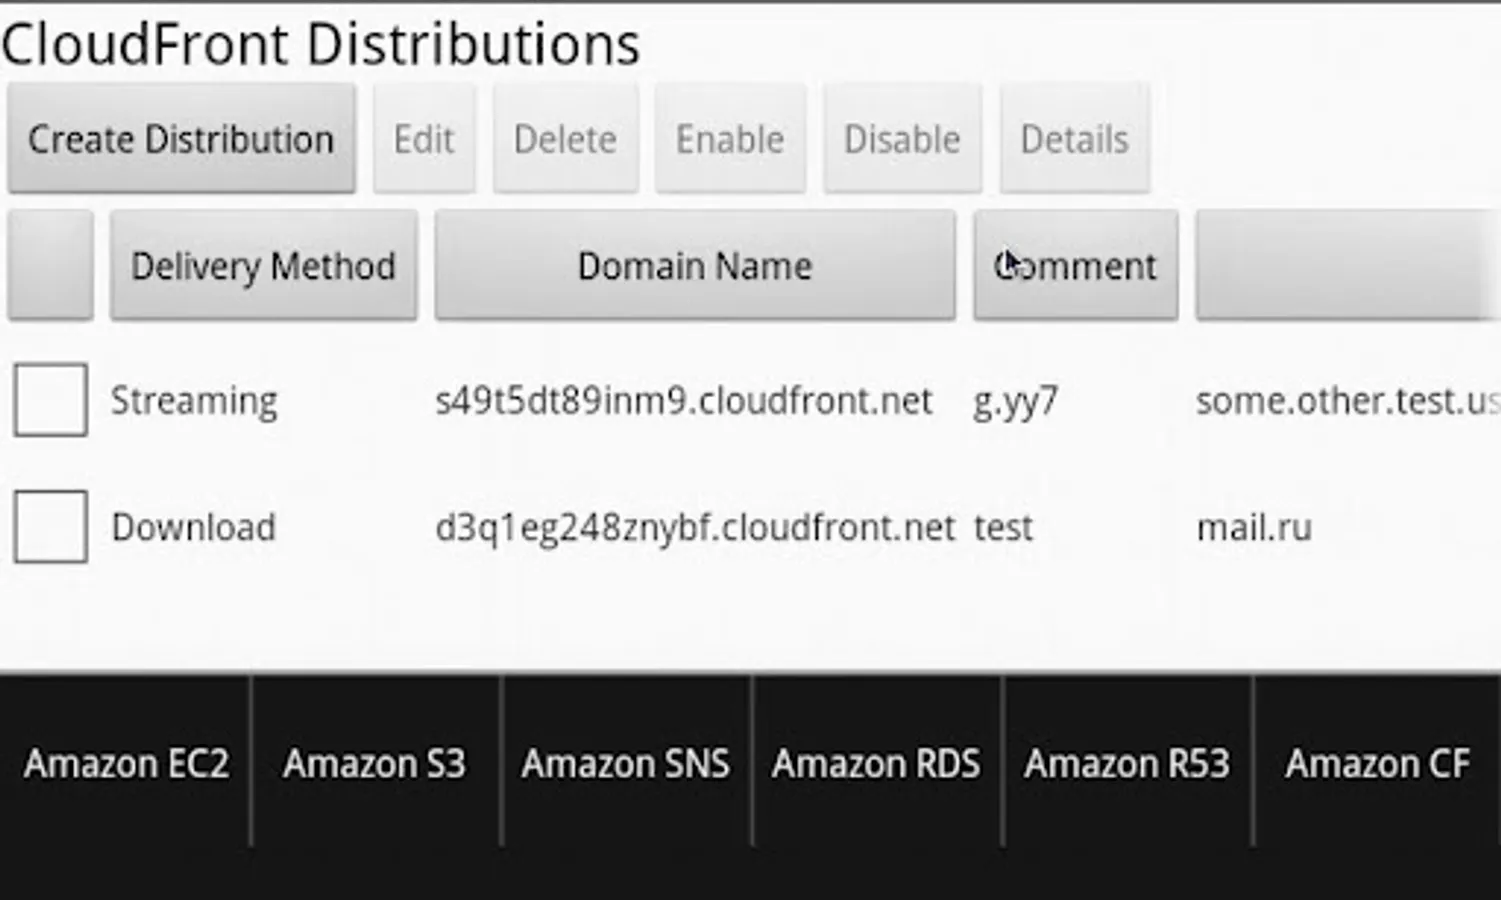Click the Create Distribution button
Image resolution: width=1501 pixels, height=900 pixels.
(181, 139)
